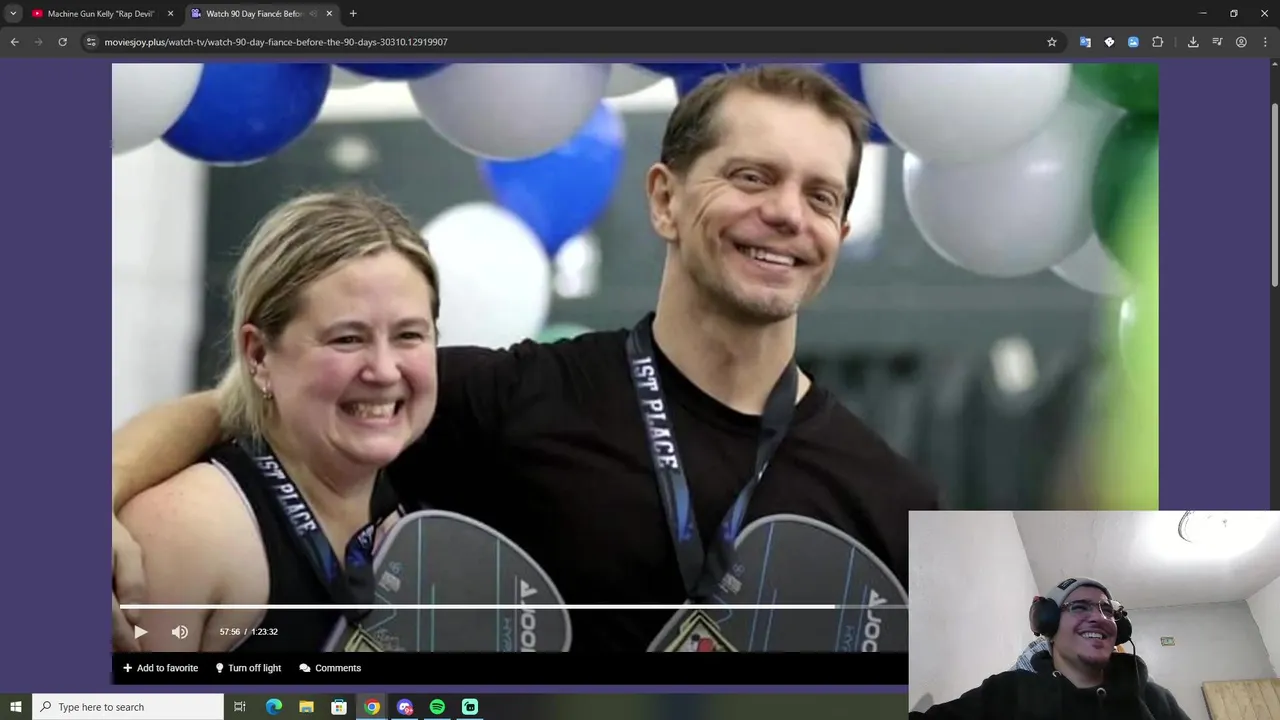This screenshot has height=720, width=1280.
Task: Open the Chrome profile avatar
Action: click(x=1241, y=42)
